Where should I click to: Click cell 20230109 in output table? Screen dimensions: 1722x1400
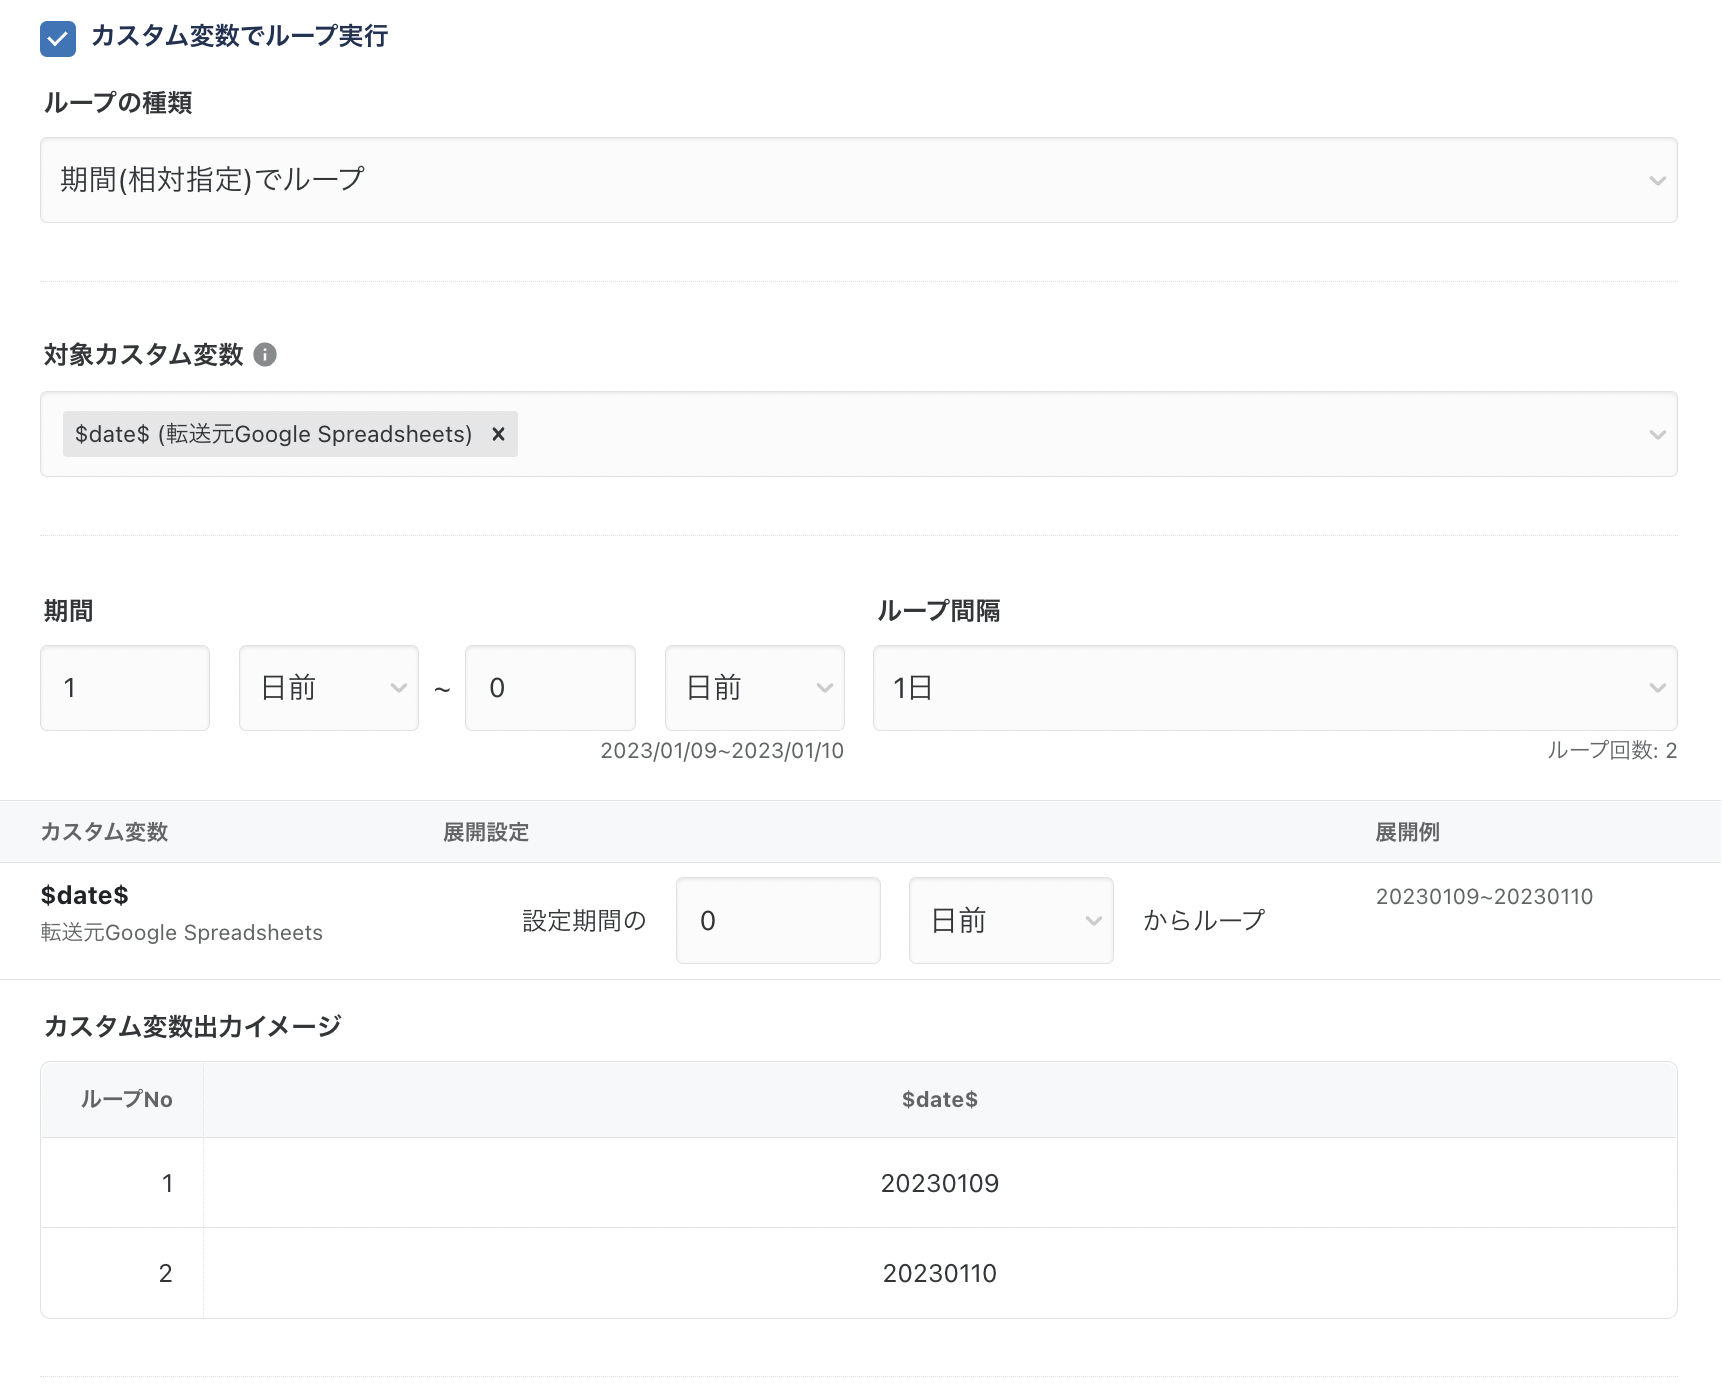click(x=940, y=1184)
